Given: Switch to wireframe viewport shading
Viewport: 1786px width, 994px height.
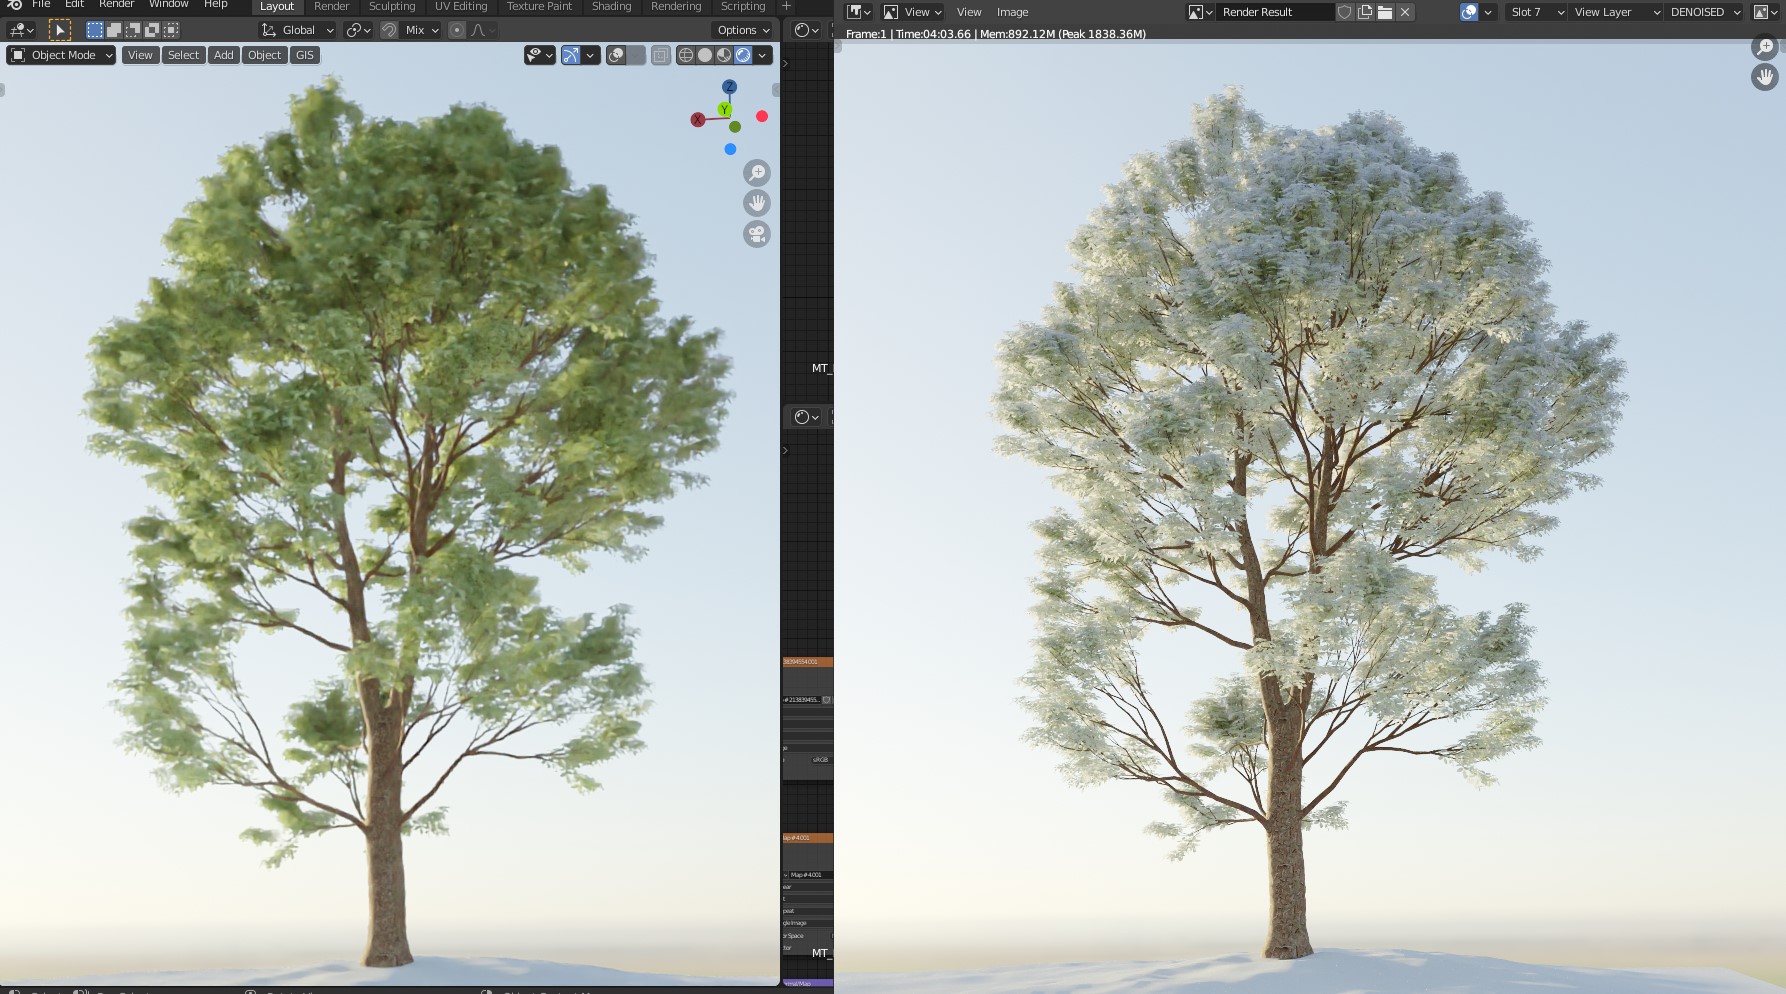Looking at the screenshot, I should pos(686,55).
